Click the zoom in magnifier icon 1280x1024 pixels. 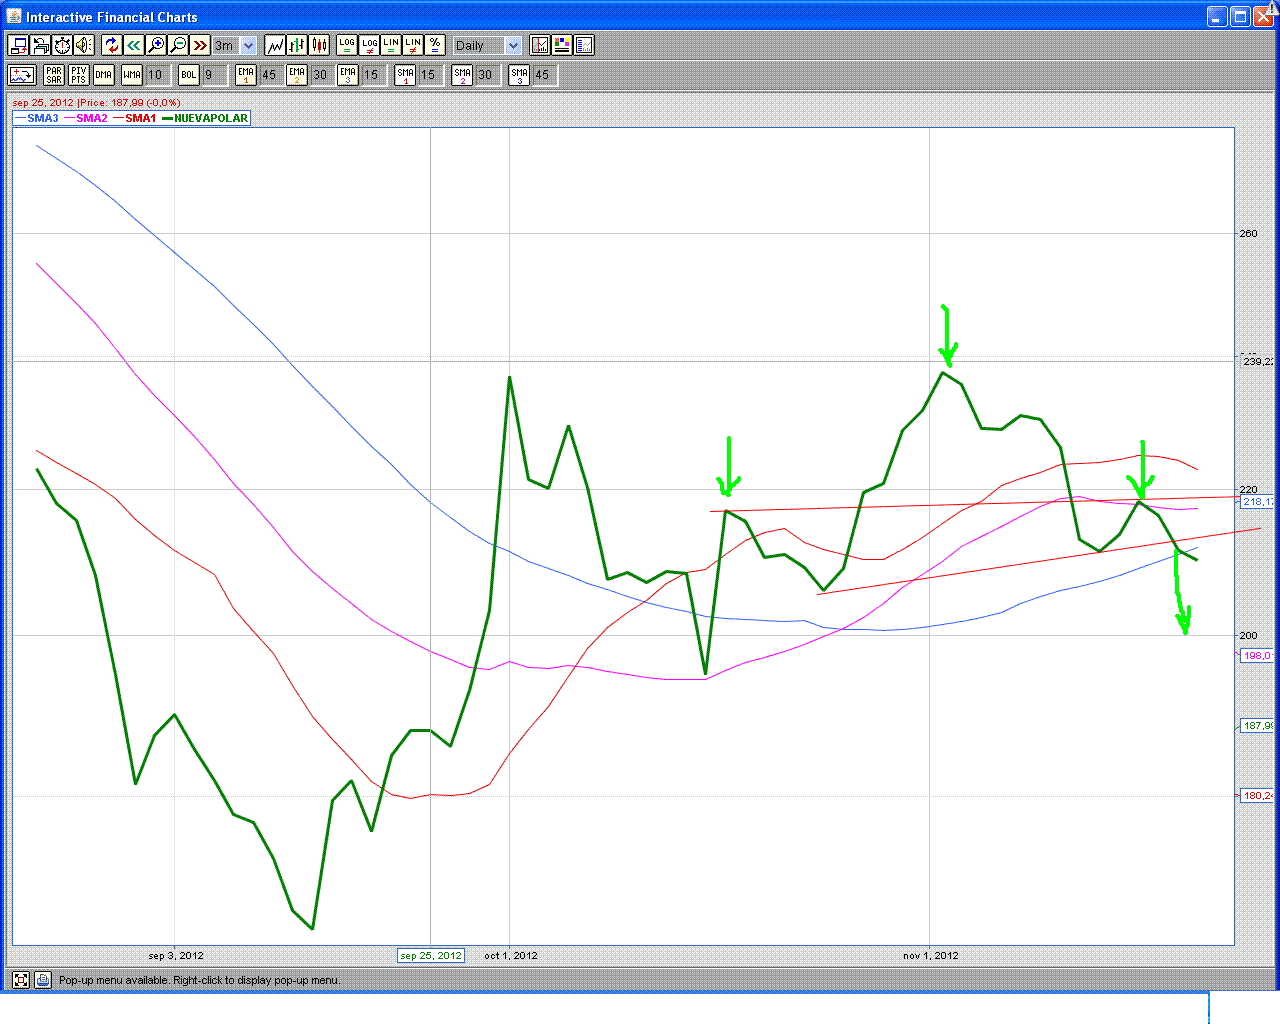tap(156, 45)
